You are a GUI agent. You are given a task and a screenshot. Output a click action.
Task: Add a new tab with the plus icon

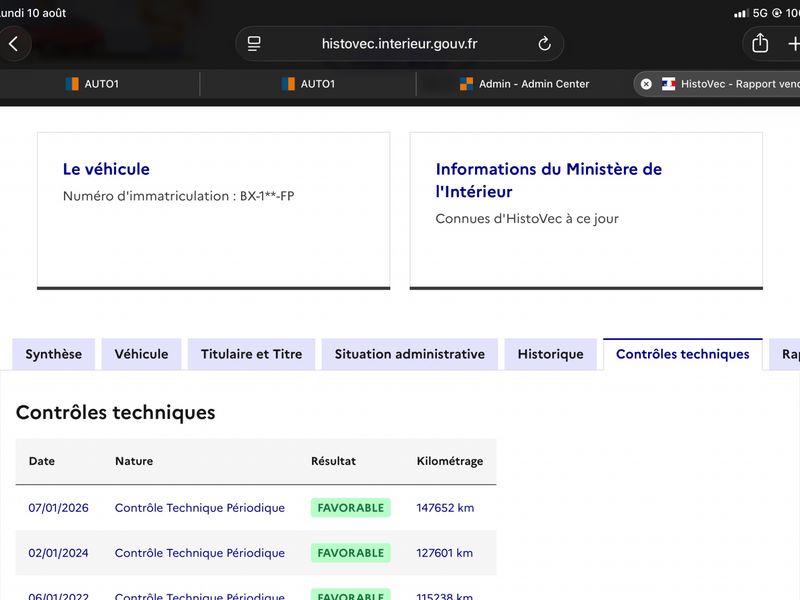[x=794, y=44]
